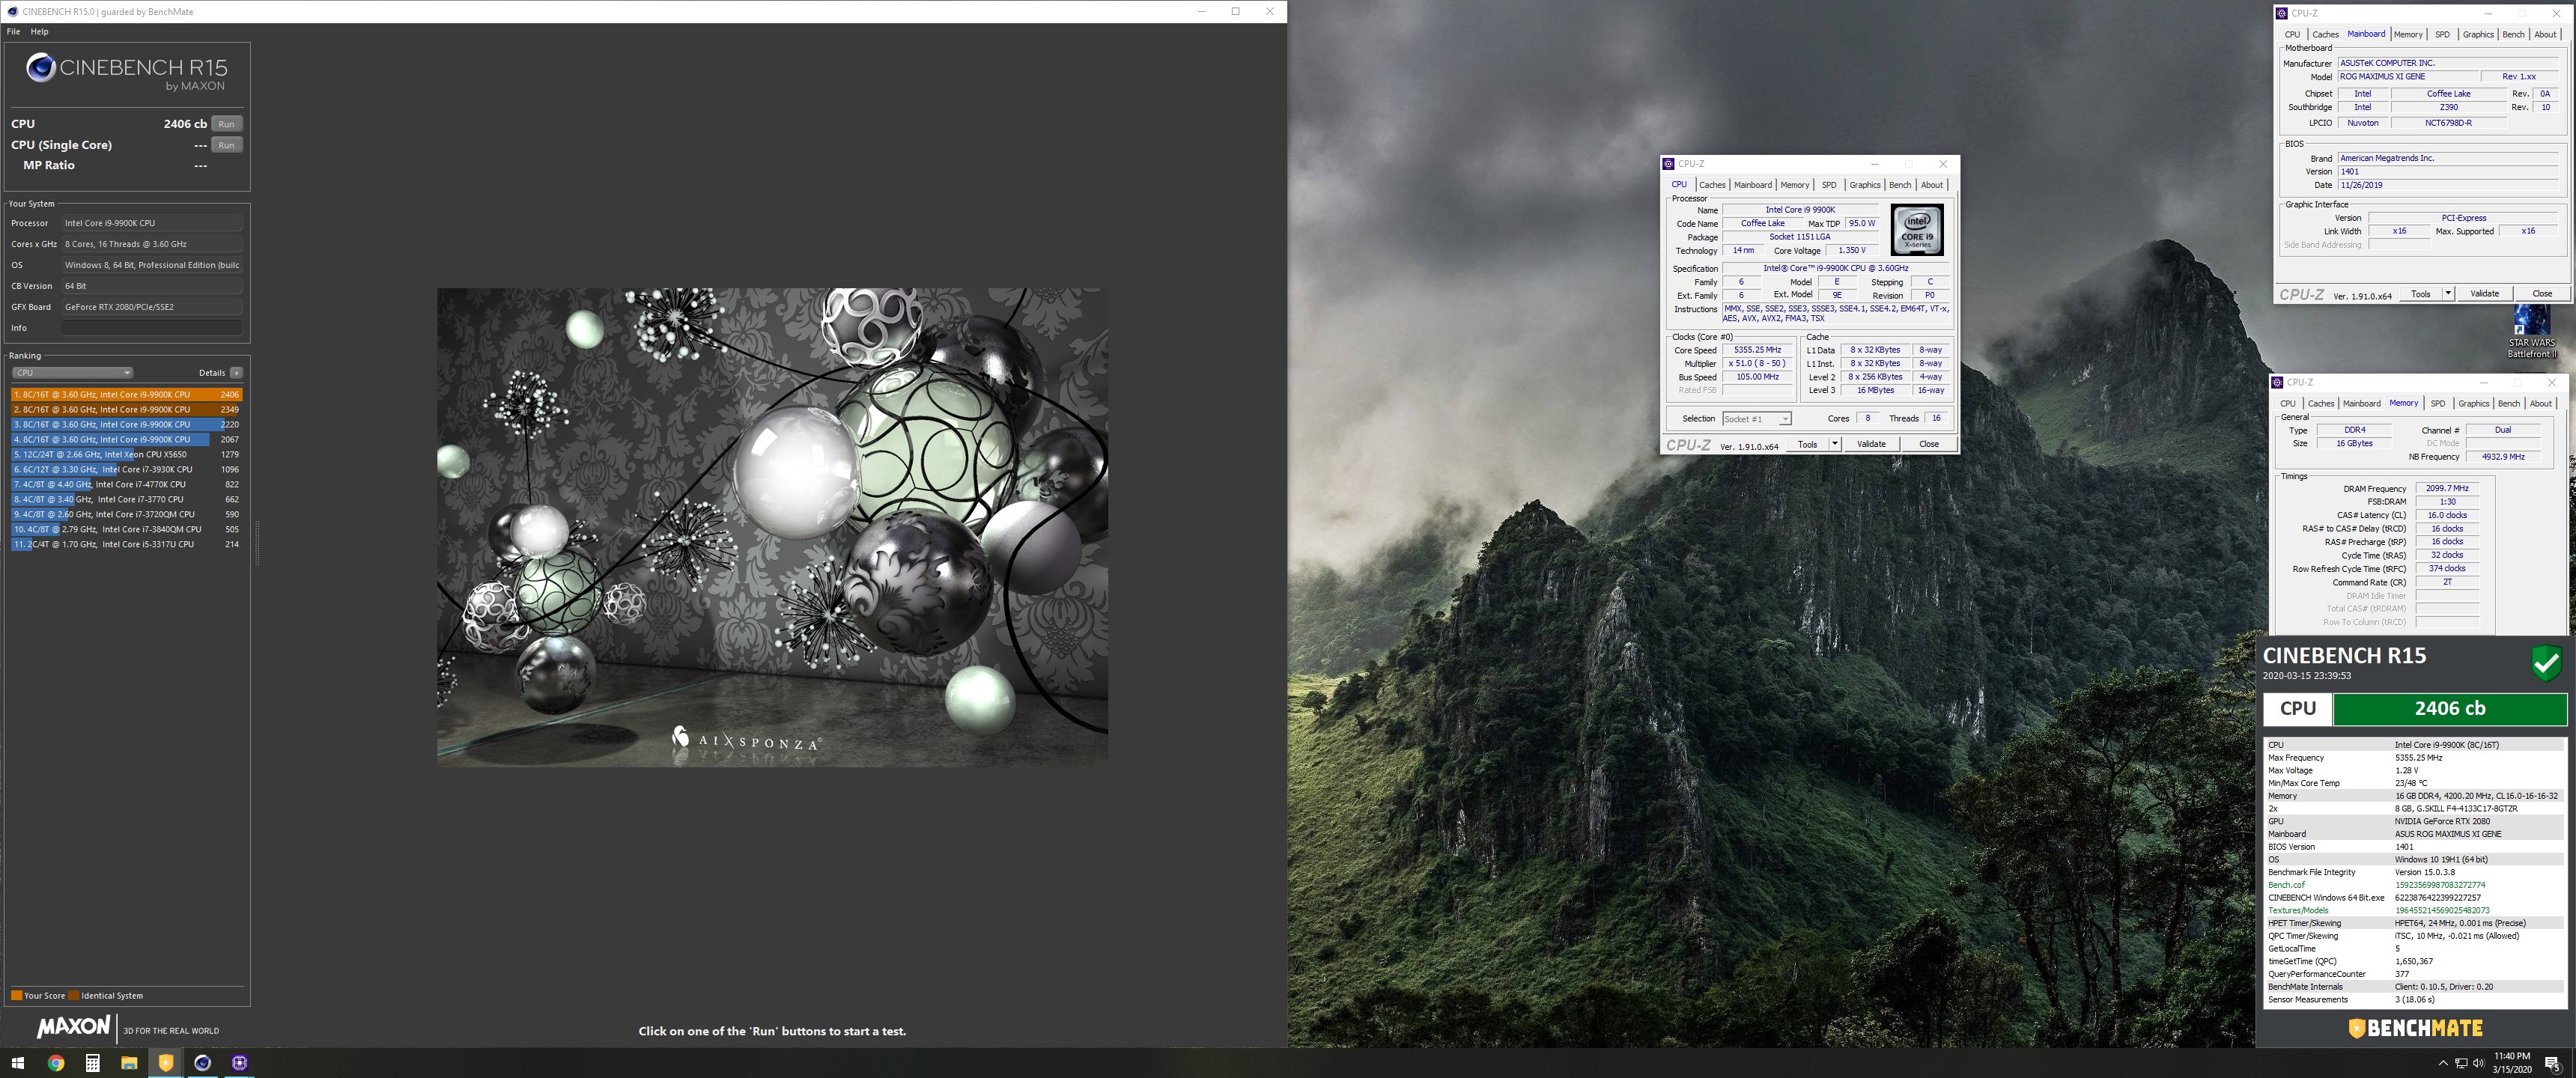The width and height of the screenshot is (2576, 1078).
Task: Expand Tools dropdown arrow in Mainboard CPU-Z window
Action: (2448, 294)
